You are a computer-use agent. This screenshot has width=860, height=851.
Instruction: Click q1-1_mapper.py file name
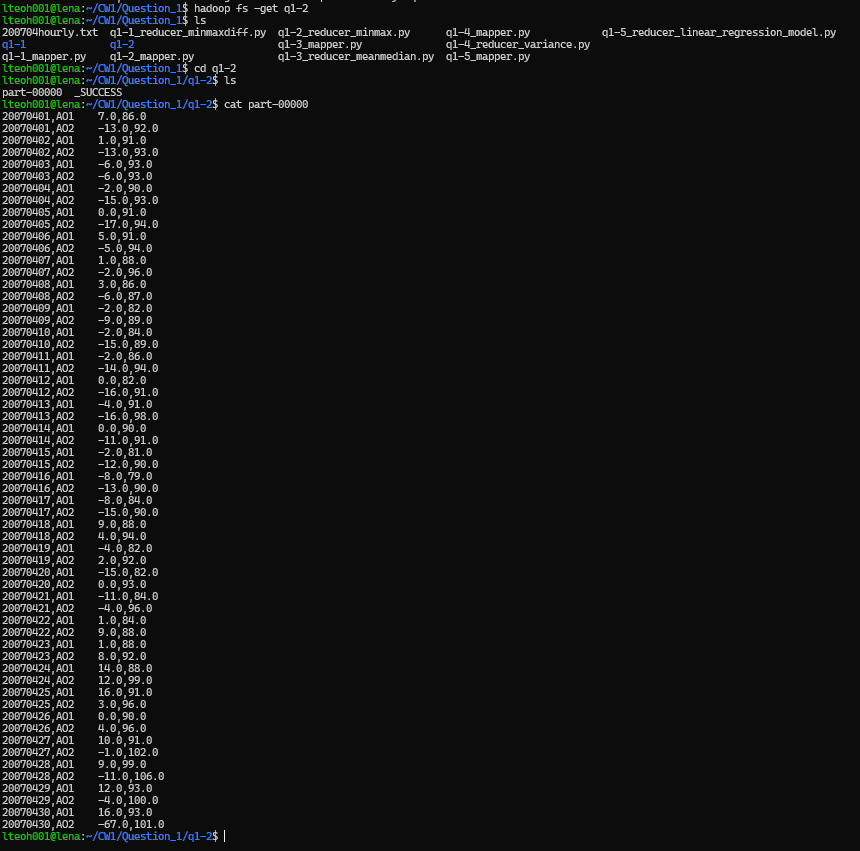click(44, 56)
